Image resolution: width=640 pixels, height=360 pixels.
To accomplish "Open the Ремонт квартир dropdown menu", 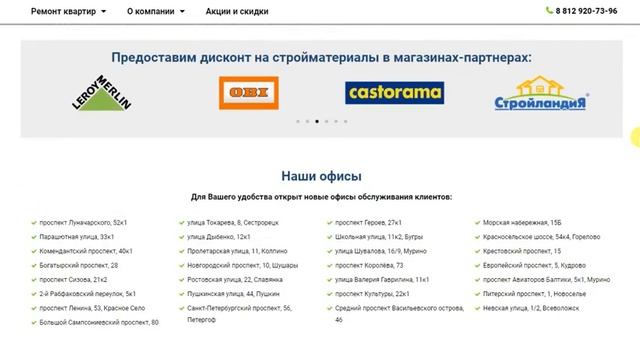I will [x=68, y=11].
